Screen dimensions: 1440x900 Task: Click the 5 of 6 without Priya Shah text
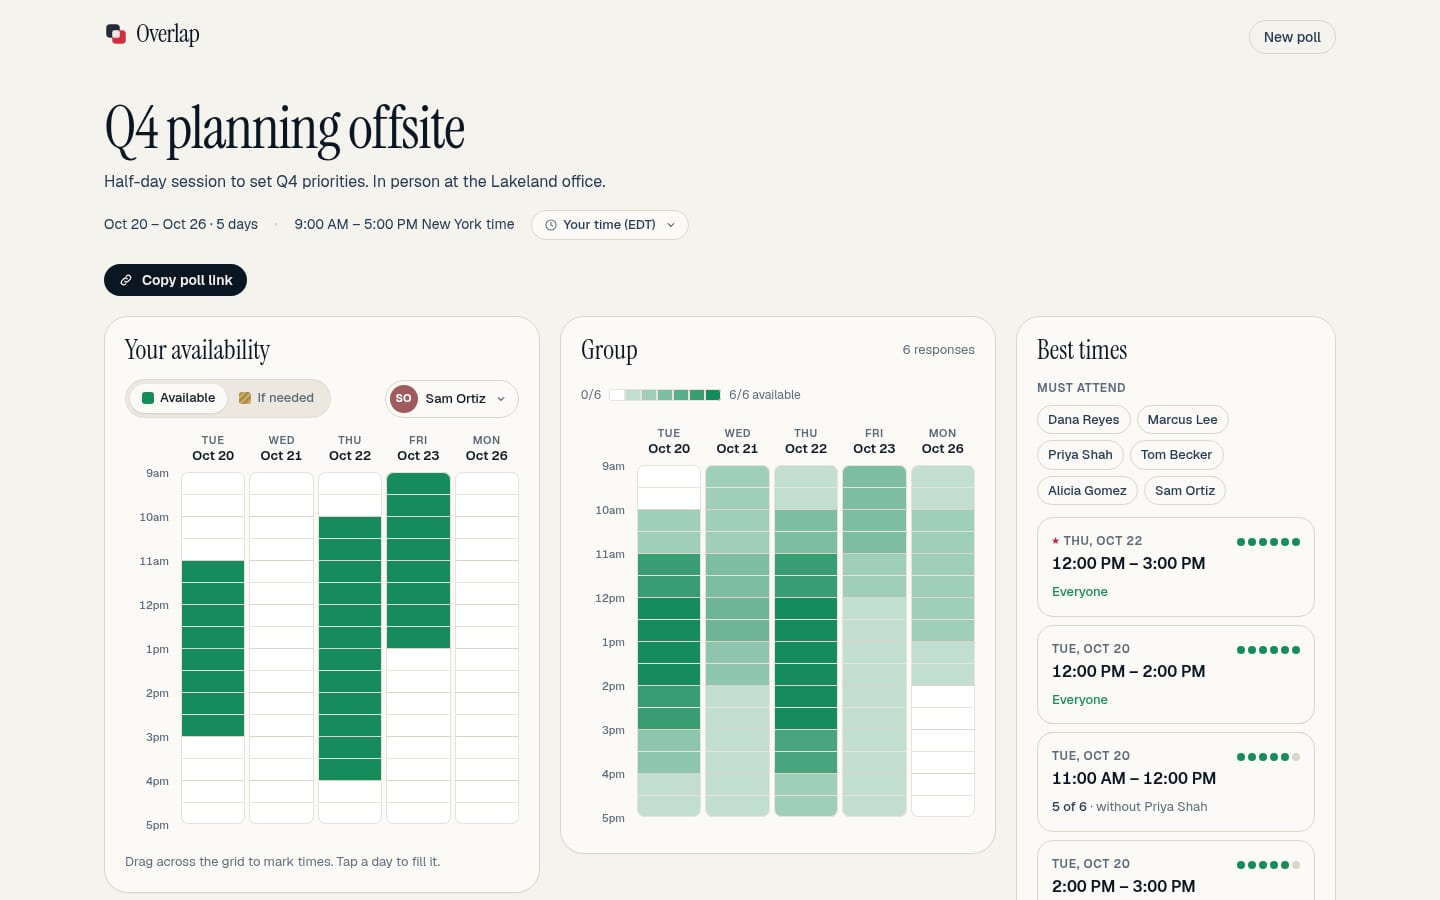(x=1130, y=807)
